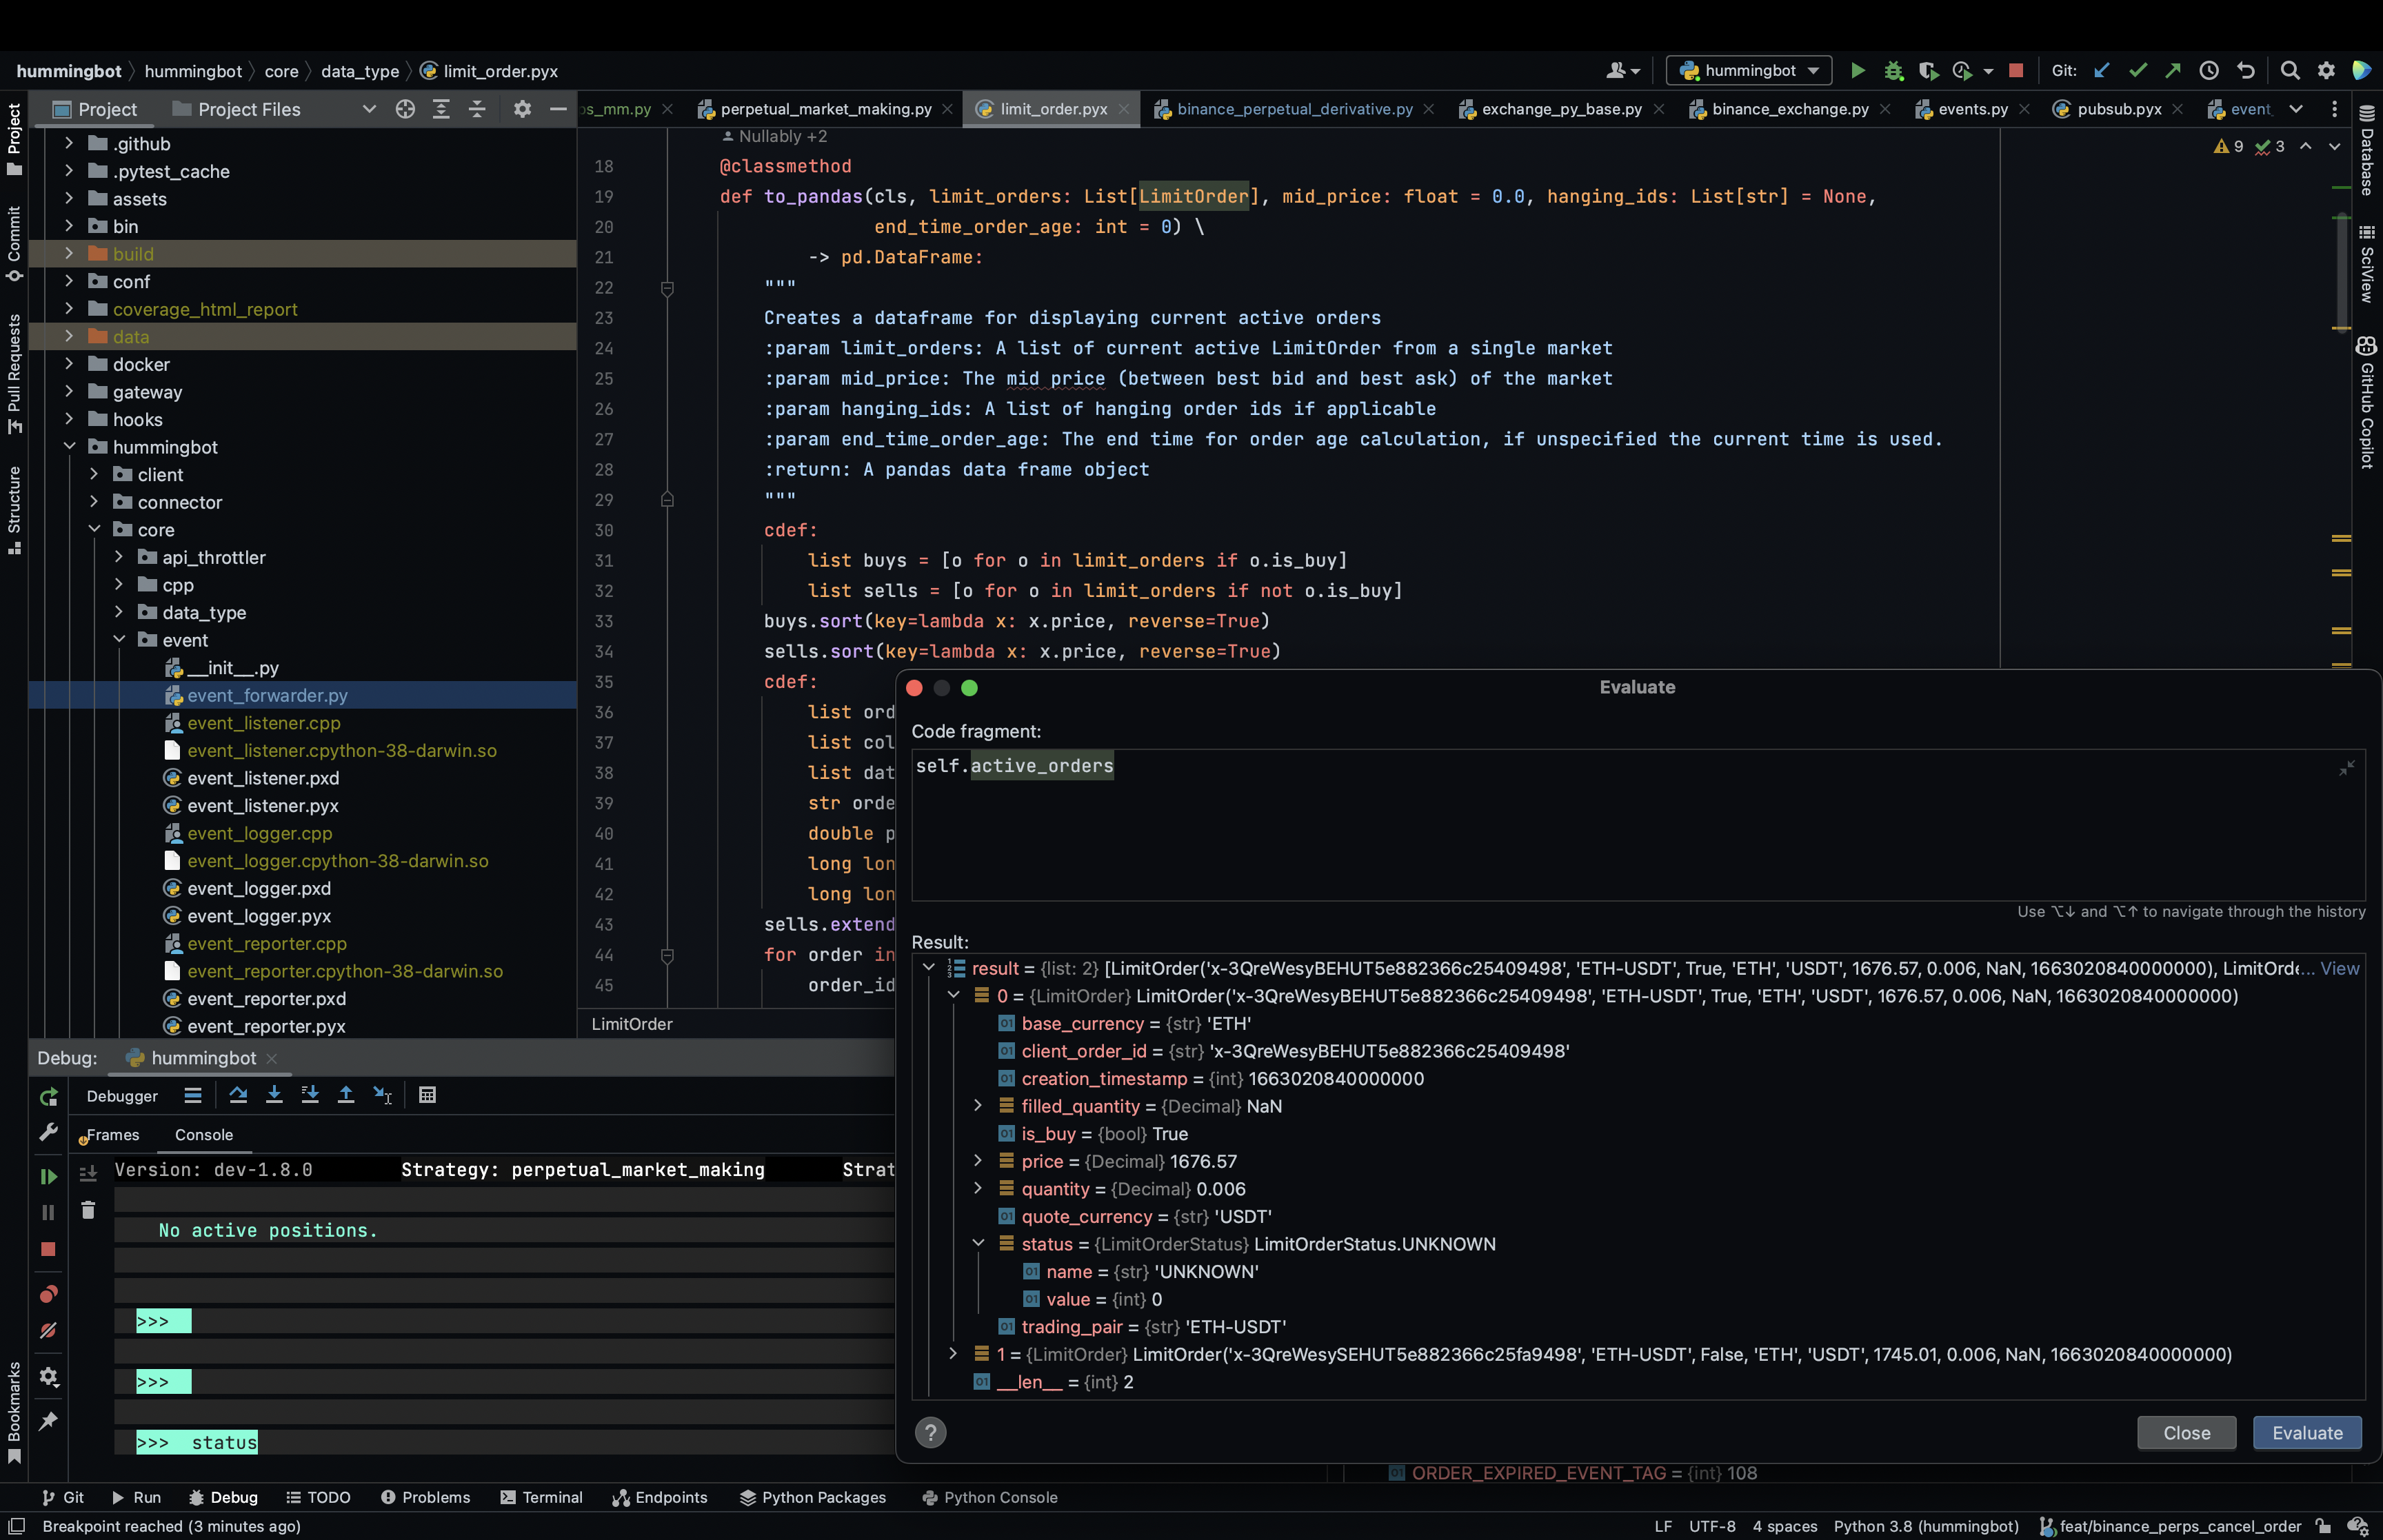Click the Step Over debugger icon
2383x1540 pixels.
(x=238, y=1095)
